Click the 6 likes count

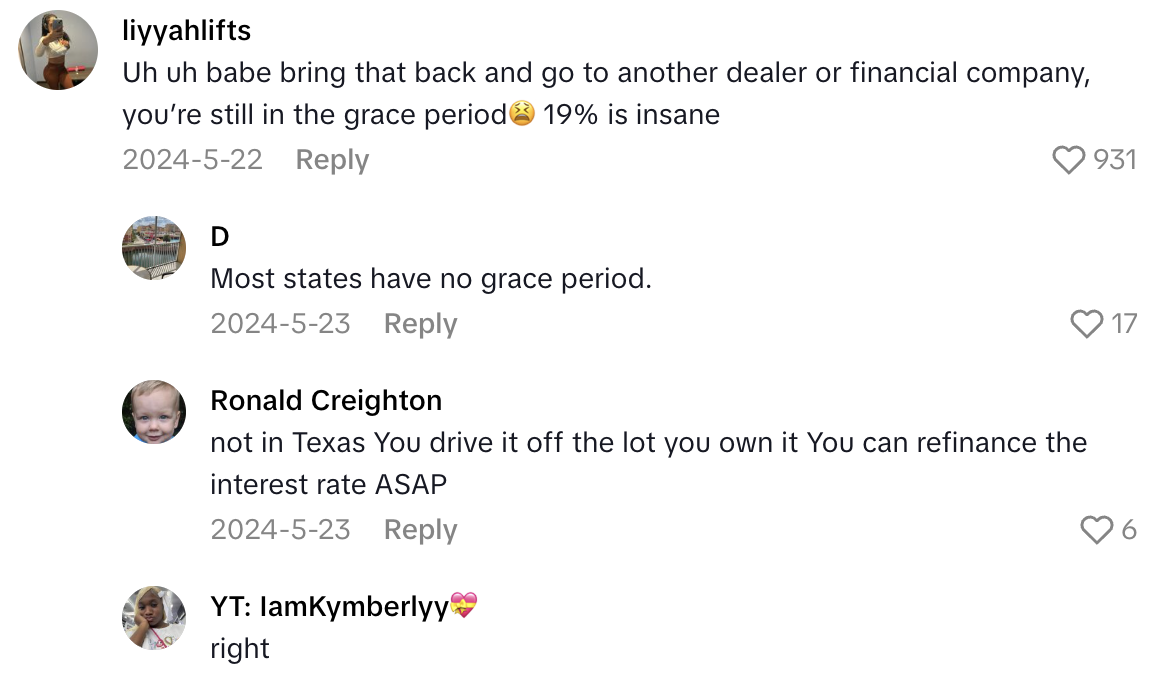1129,530
